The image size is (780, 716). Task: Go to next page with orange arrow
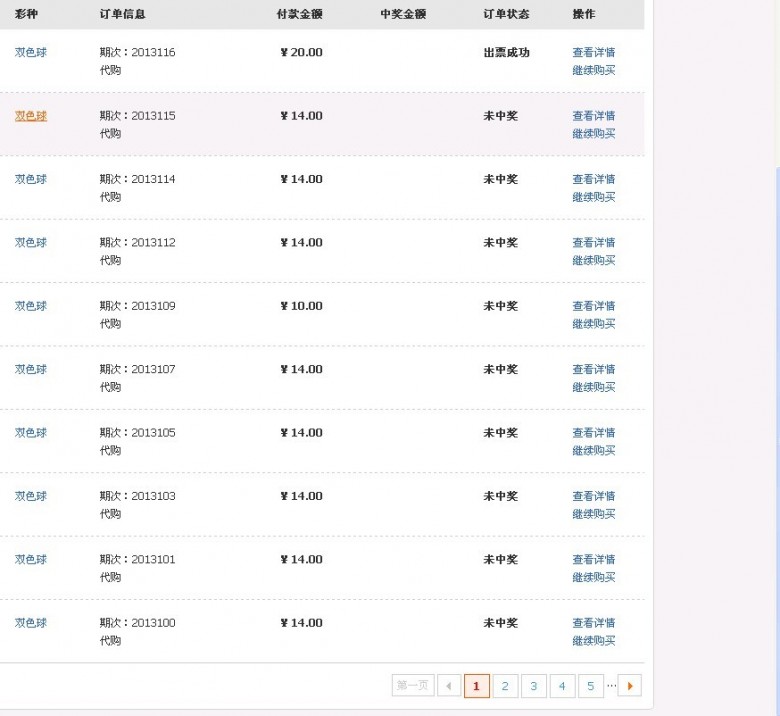(x=630, y=686)
